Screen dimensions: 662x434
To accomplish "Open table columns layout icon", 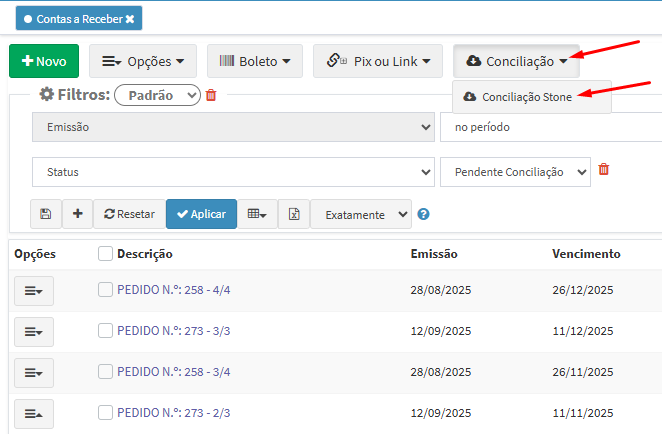I will [257, 214].
